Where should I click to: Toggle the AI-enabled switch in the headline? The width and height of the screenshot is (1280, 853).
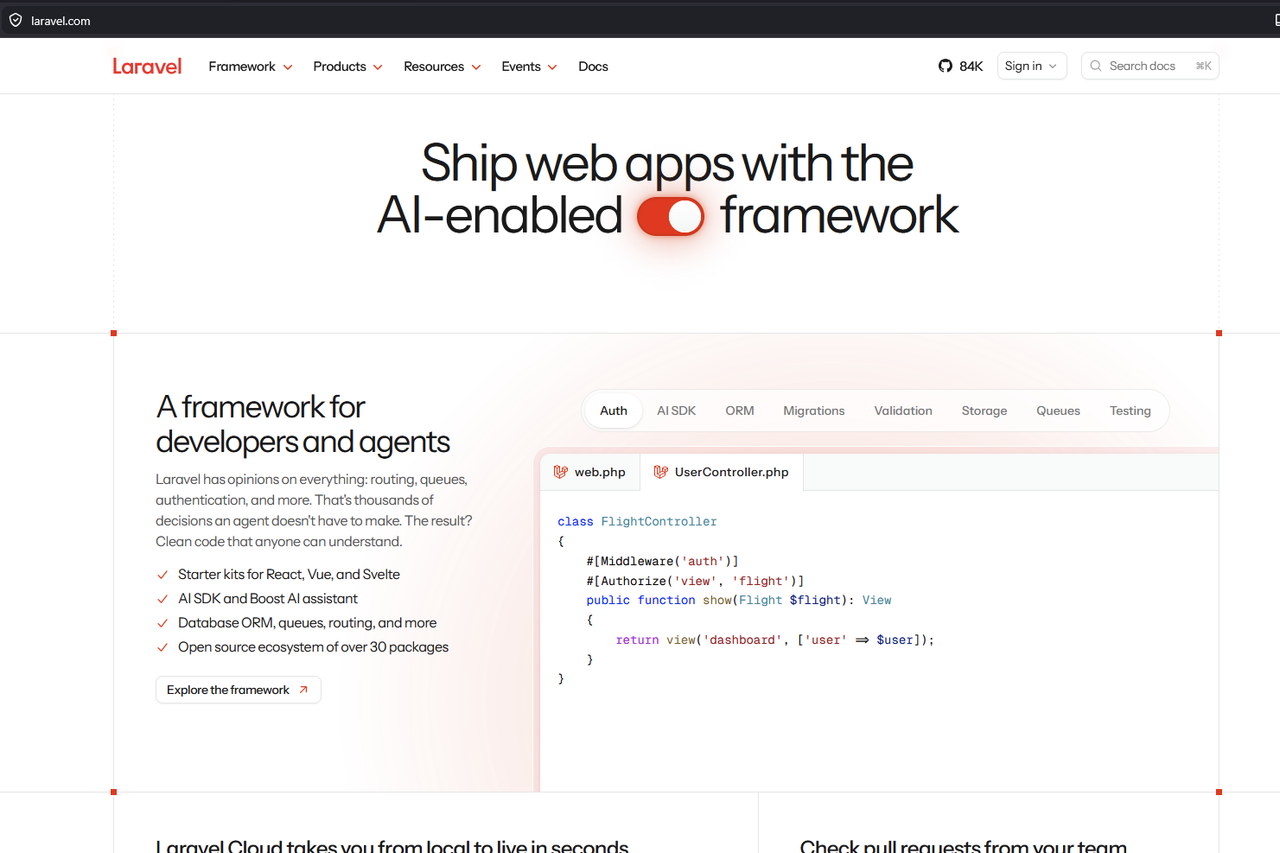click(671, 216)
